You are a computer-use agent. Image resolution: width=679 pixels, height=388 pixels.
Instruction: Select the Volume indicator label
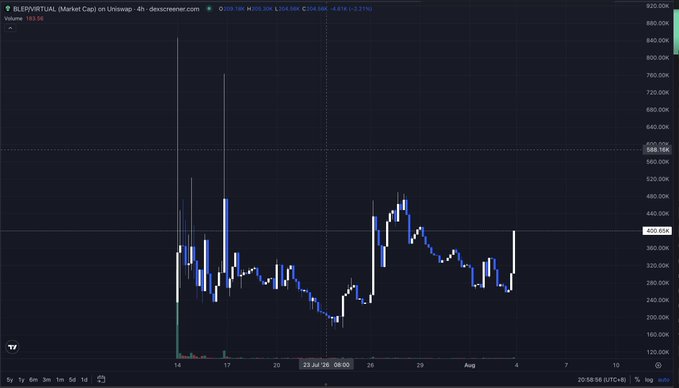(x=13, y=19)
